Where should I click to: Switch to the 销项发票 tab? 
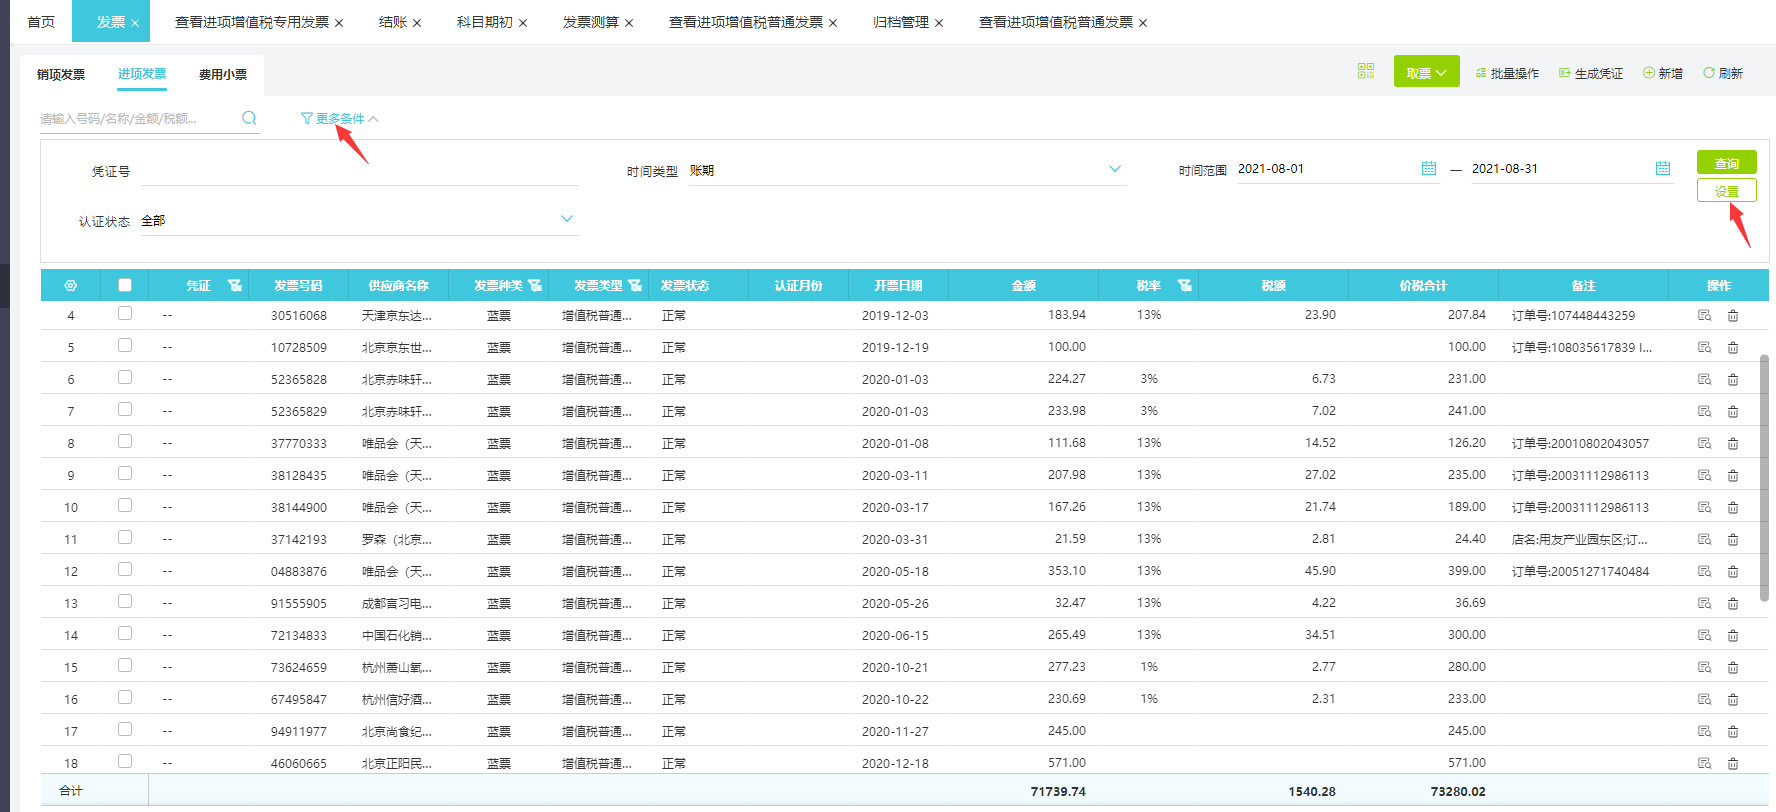(x=61, y=74)
